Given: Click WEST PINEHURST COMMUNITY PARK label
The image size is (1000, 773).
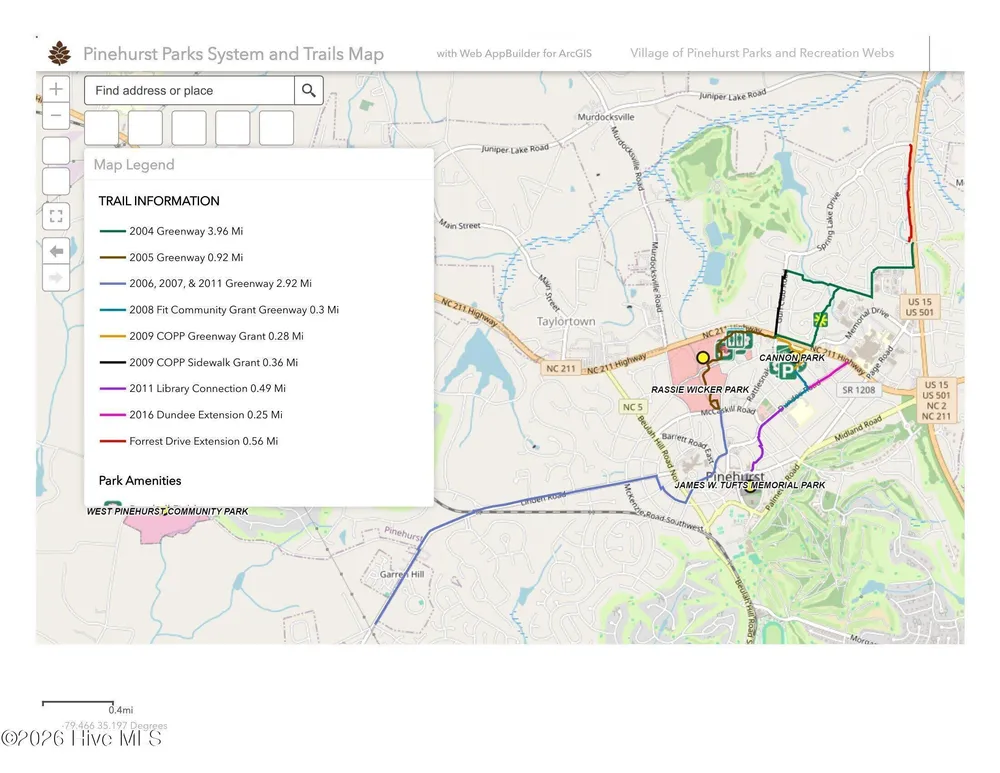Looking at the screenshot, I should tap(167, 511).
